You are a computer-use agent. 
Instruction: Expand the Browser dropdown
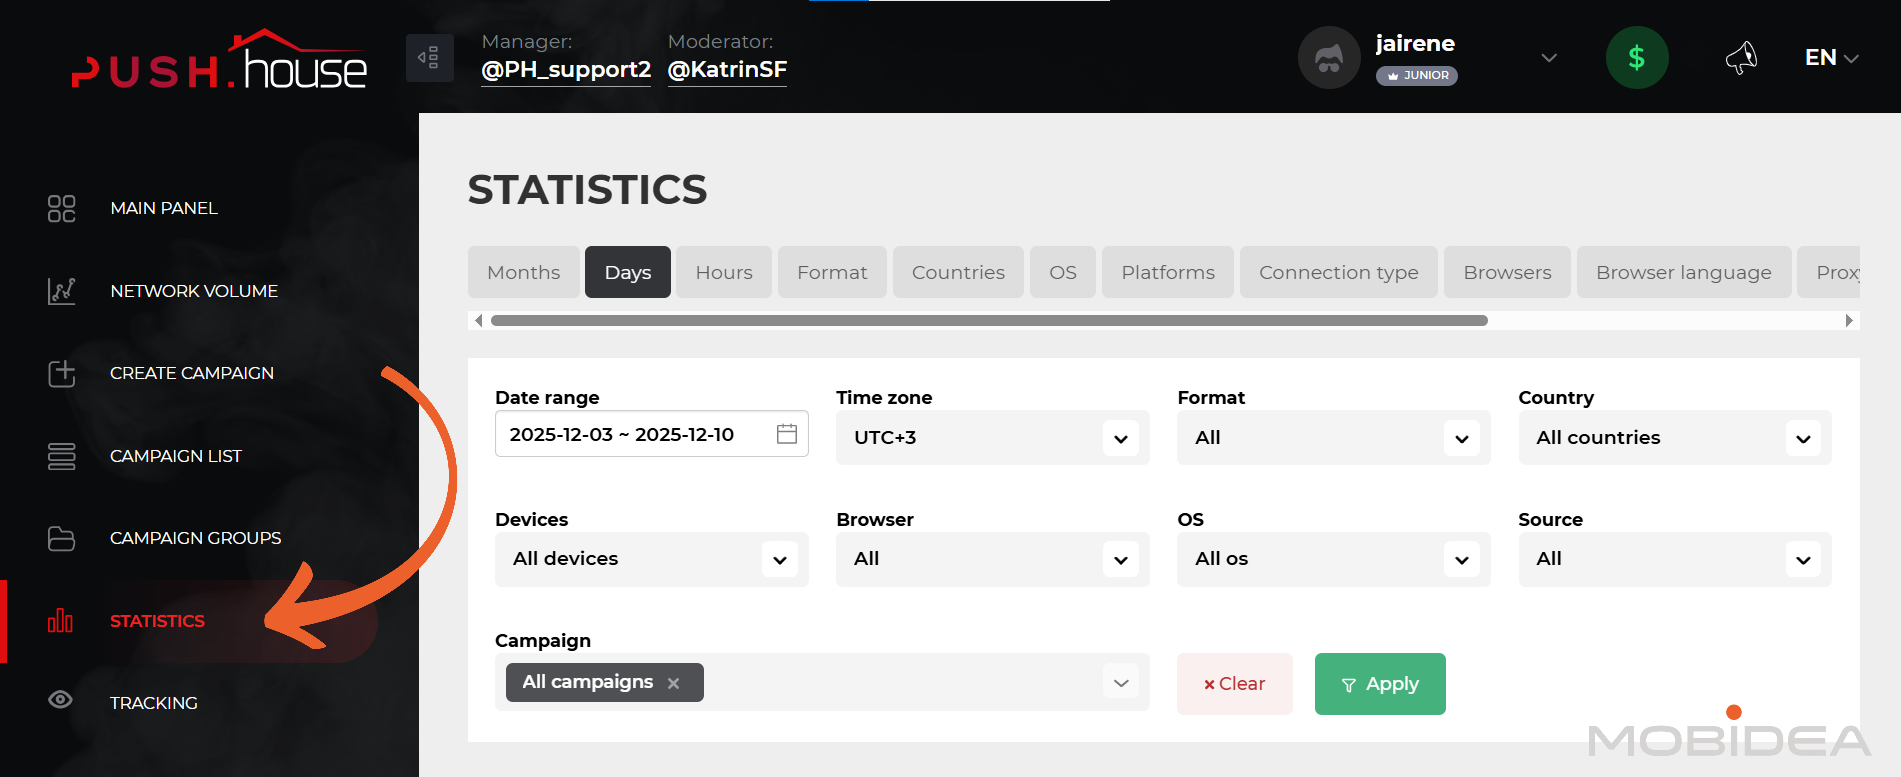point(1120,559)
